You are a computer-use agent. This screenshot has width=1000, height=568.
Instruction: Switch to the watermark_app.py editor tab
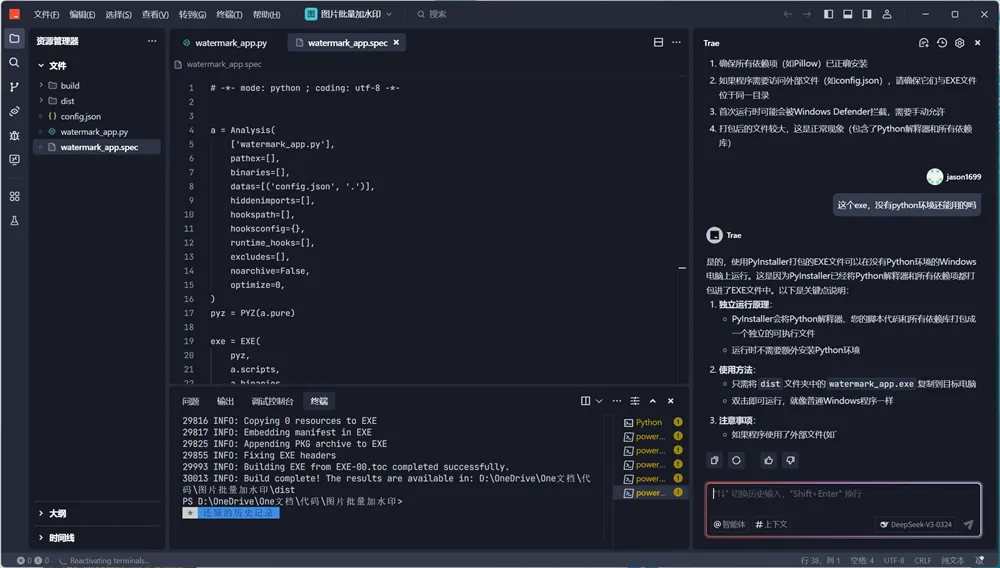230,43
